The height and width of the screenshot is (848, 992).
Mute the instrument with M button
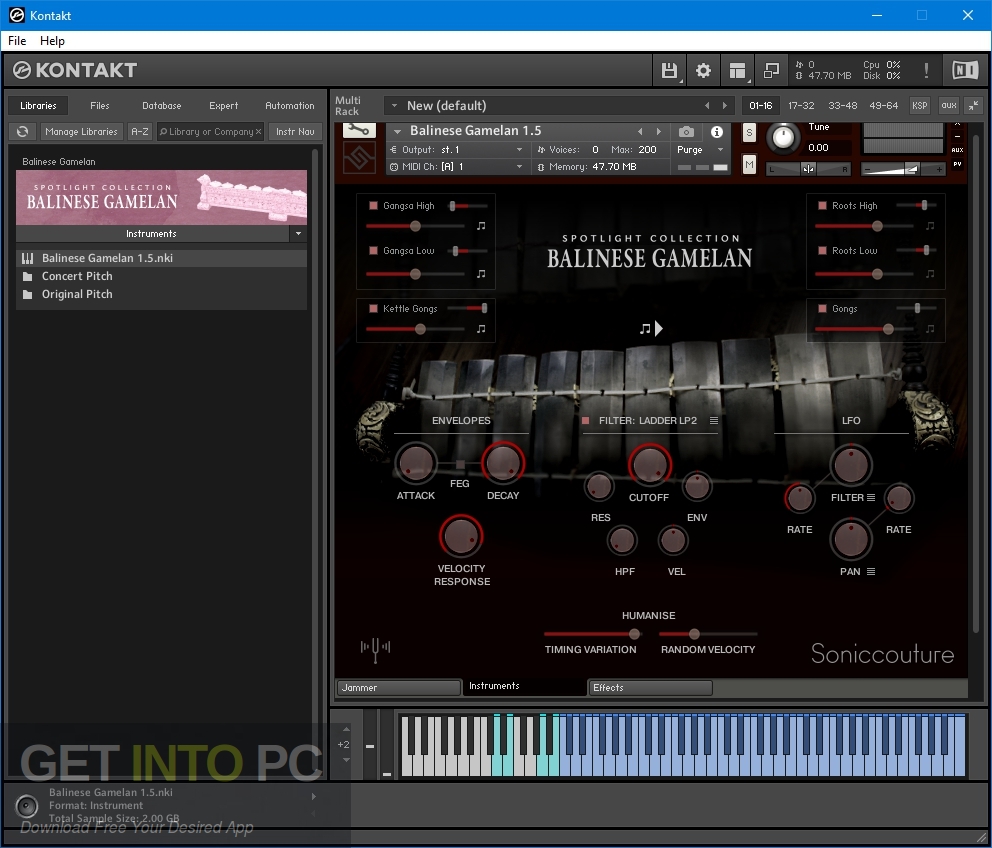pyautogui.click(x=749, y=165)
